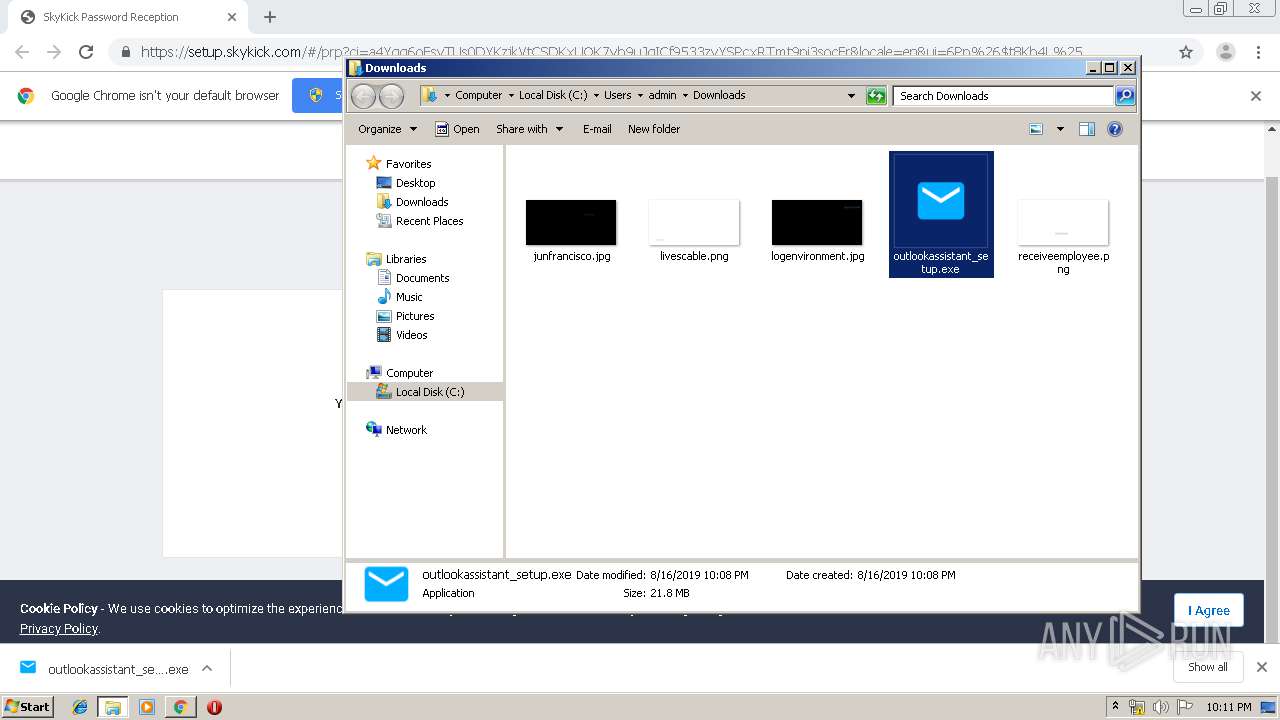
Task: Click Show all downloads button
Action: 1208,667
